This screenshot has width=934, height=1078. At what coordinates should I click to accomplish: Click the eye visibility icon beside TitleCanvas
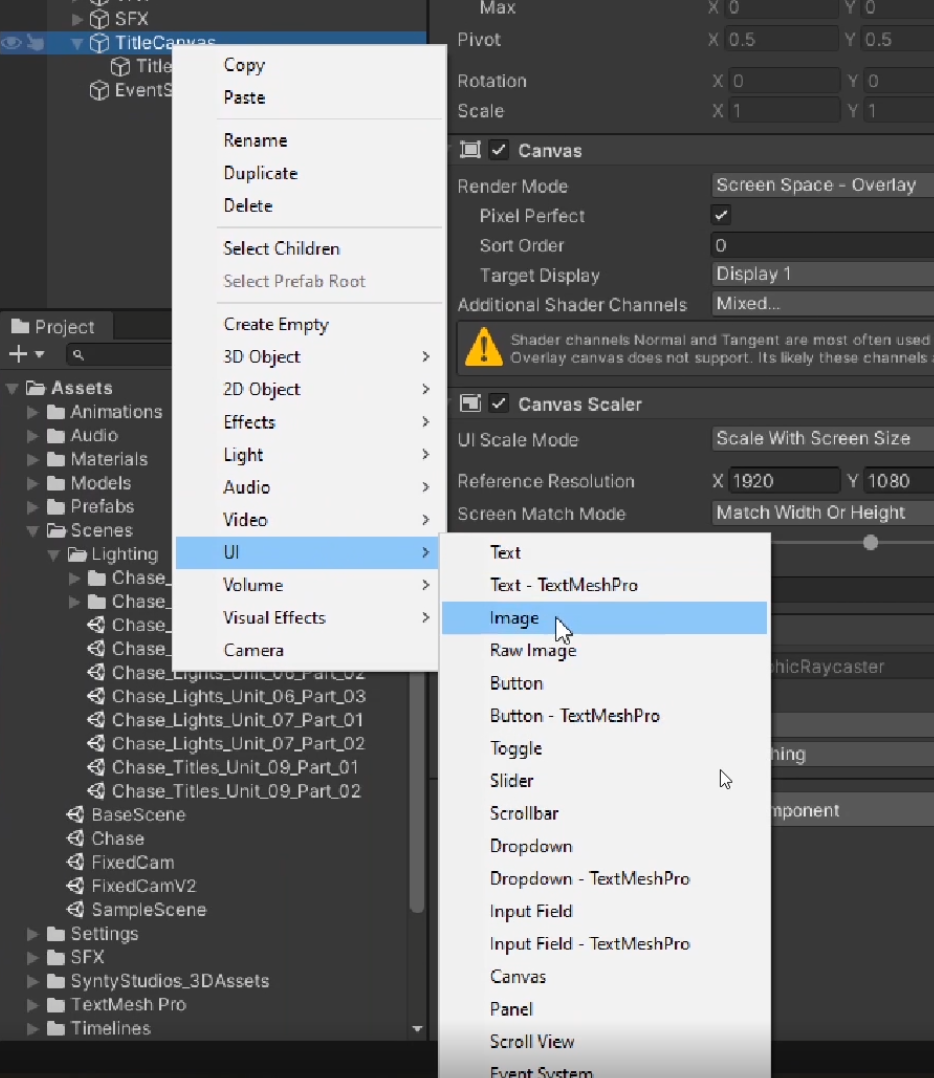point(11,43)
